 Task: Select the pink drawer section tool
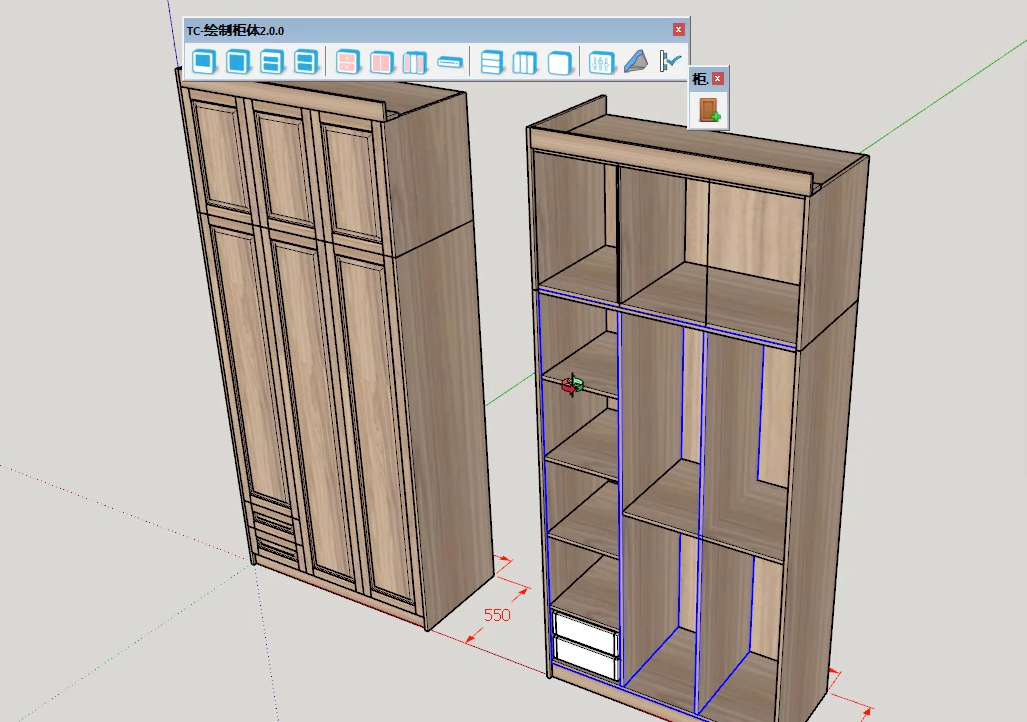tap(347, 61)
